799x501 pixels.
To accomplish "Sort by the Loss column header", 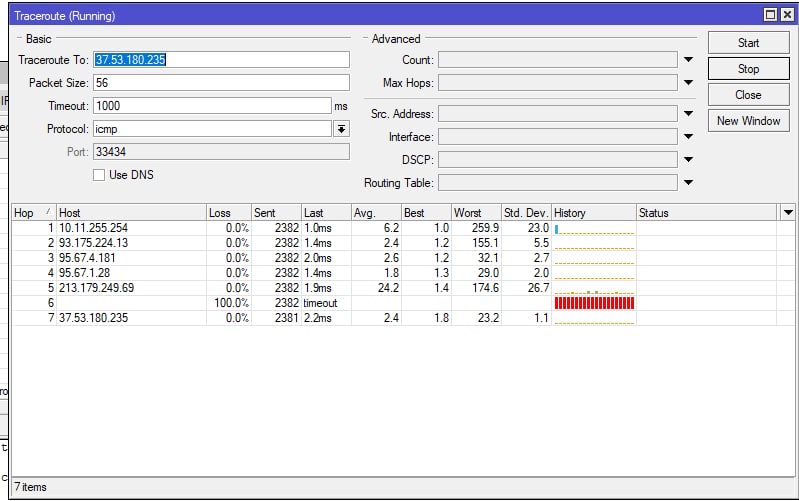I will pyautogui.click(x=229, y=213).
